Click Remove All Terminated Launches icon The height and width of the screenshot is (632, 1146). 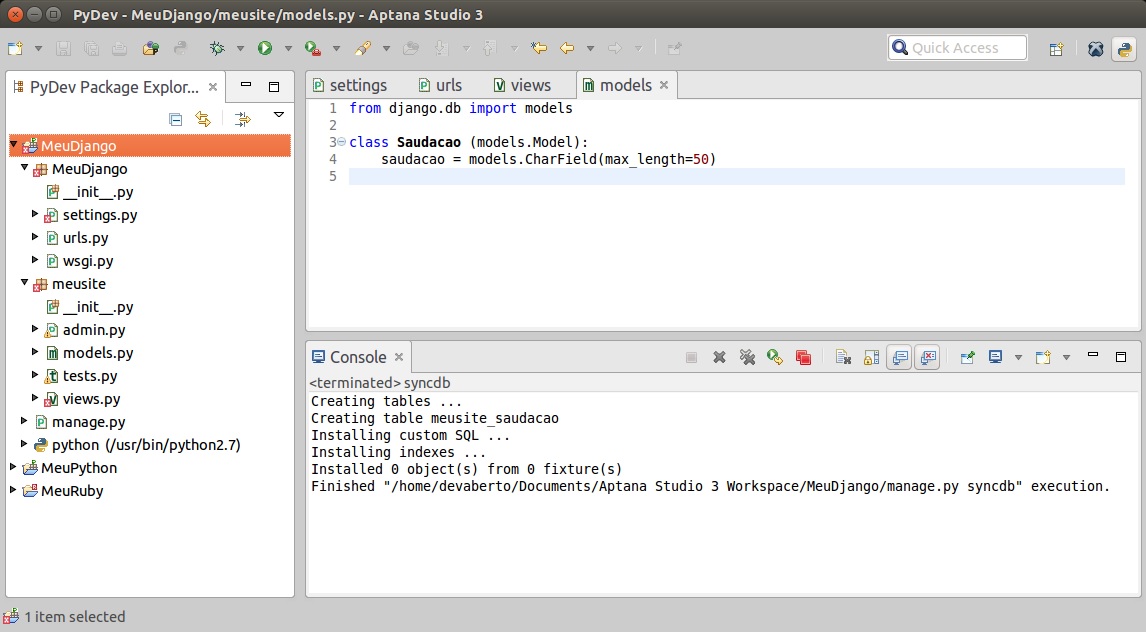coord(746,357)
